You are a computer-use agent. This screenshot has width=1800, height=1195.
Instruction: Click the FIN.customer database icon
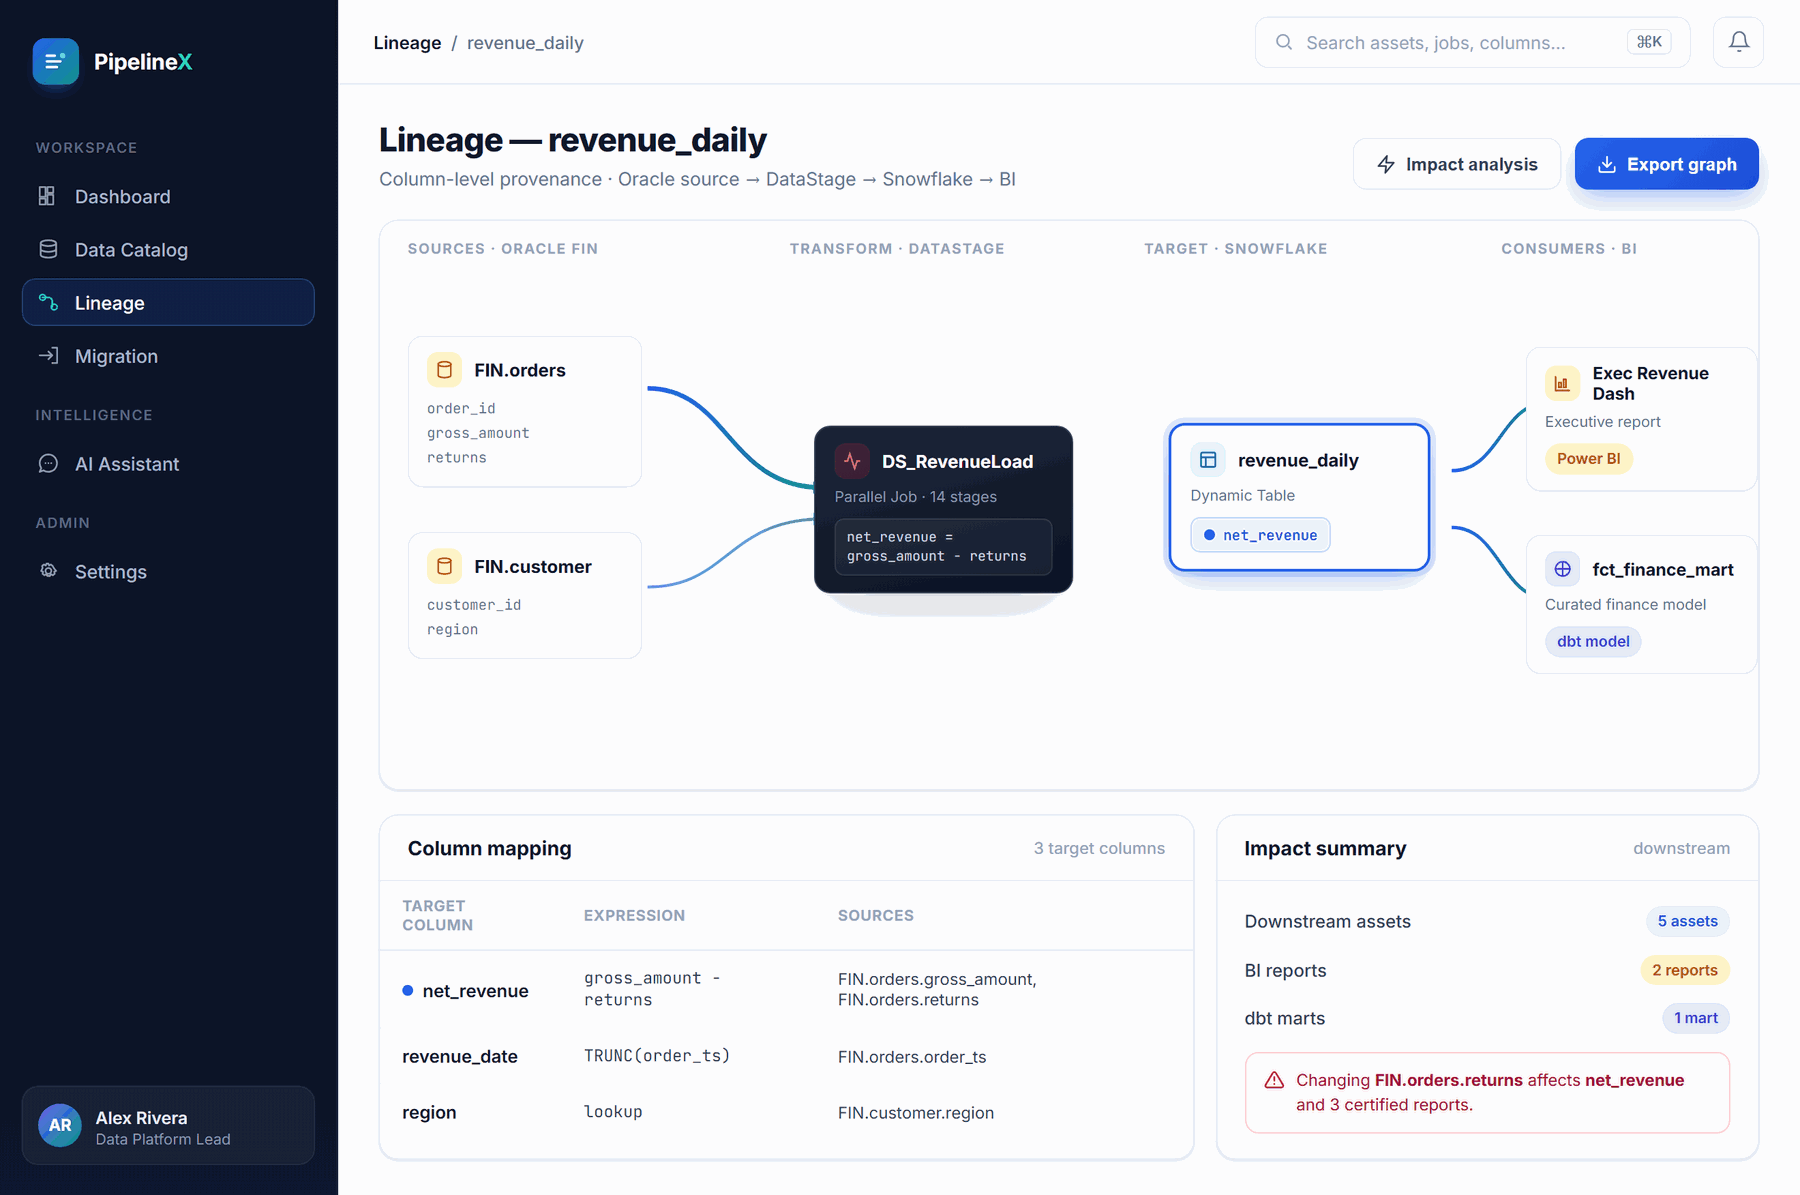444,566
